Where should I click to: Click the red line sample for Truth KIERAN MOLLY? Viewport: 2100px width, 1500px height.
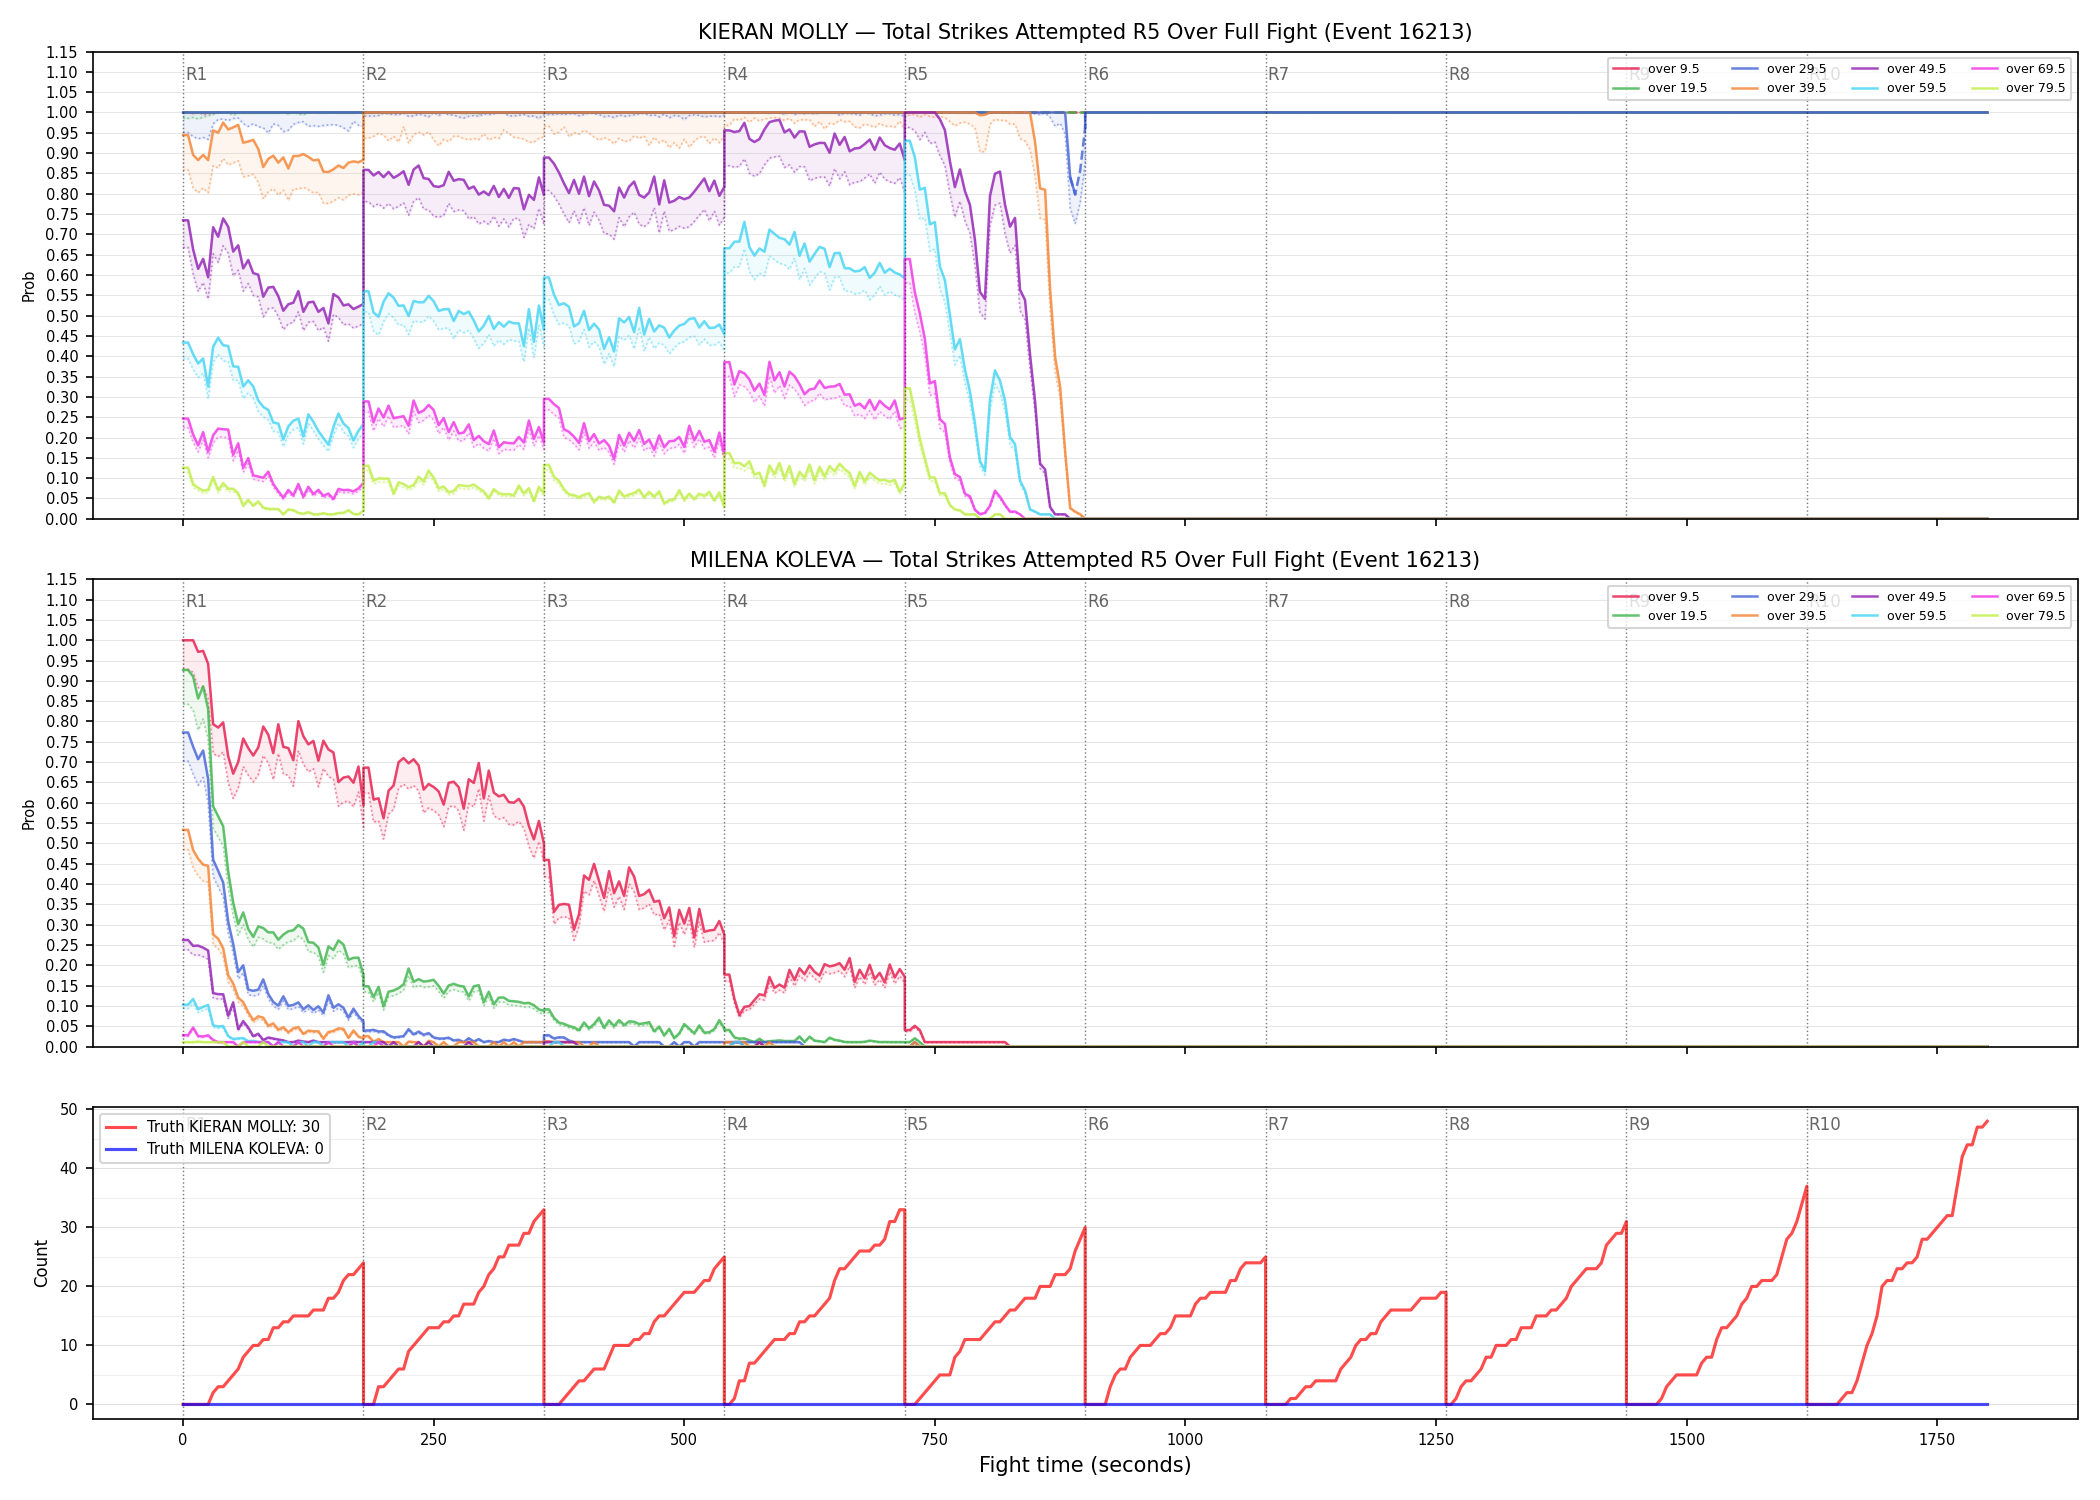[122, 1127]
